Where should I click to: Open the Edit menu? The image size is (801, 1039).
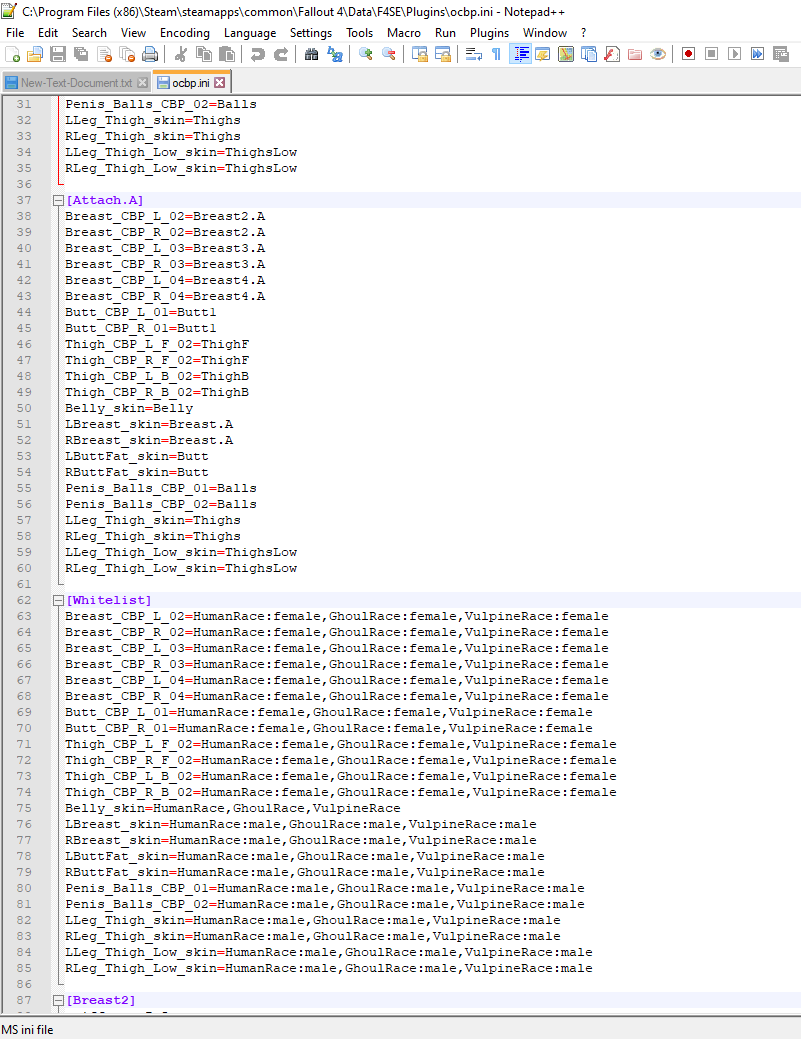48,32
